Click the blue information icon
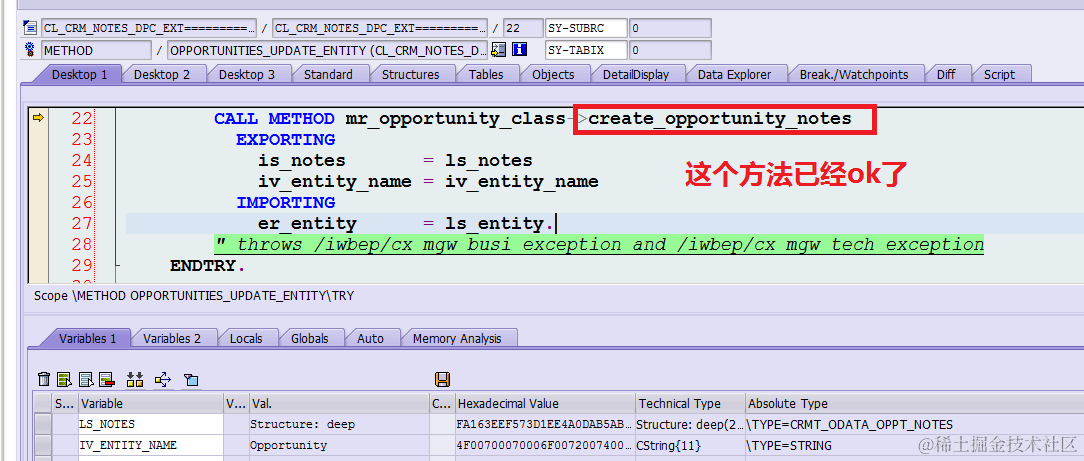 pyautogui.click(x=520, y=50)
